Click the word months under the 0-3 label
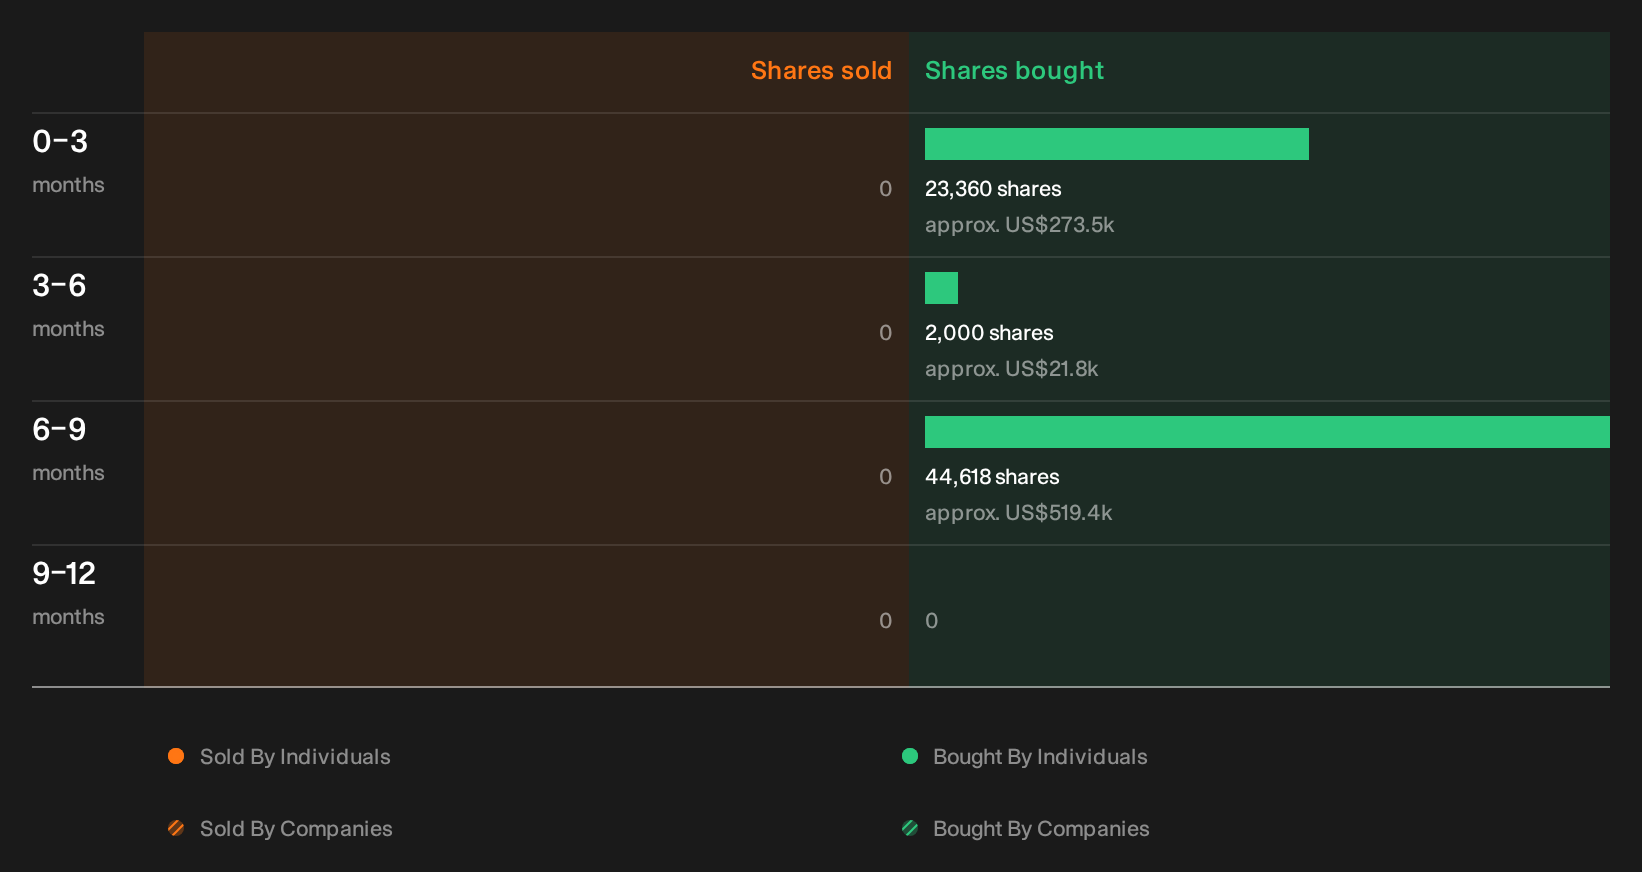The height and width of the screenshot is (872, 1642). (x=68, y=185)
